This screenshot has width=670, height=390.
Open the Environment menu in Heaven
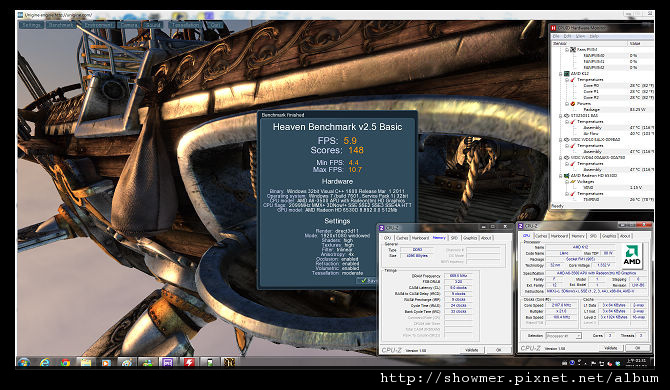click(98, 25)
